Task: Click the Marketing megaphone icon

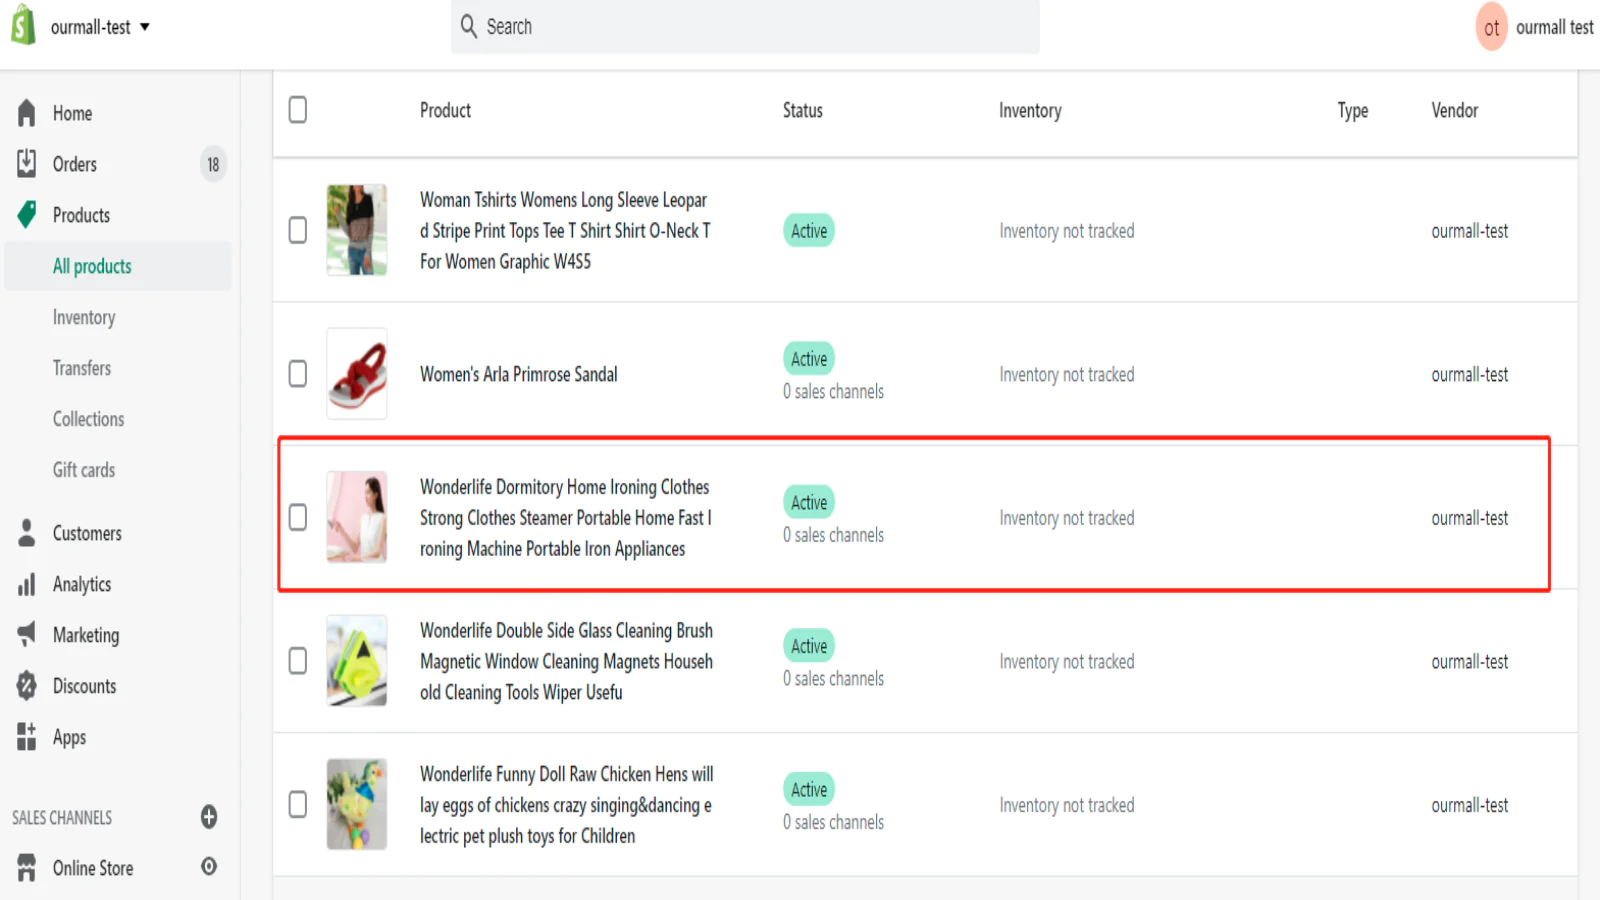Action: (x=27, y=634)
